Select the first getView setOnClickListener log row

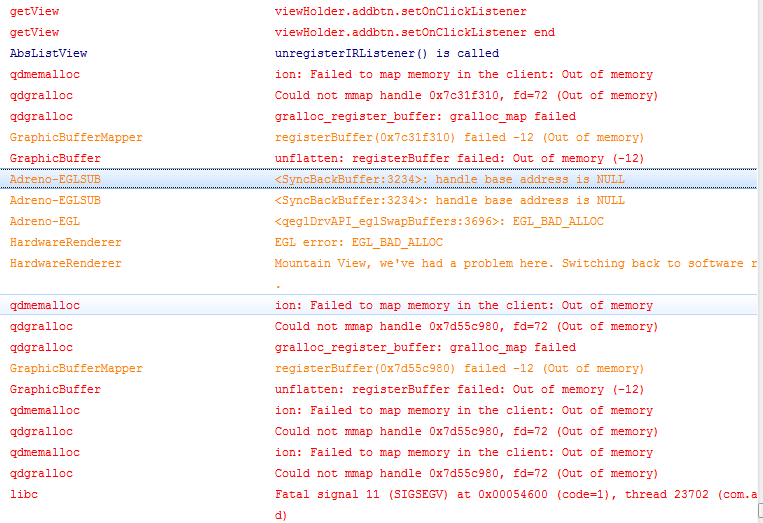400,11
